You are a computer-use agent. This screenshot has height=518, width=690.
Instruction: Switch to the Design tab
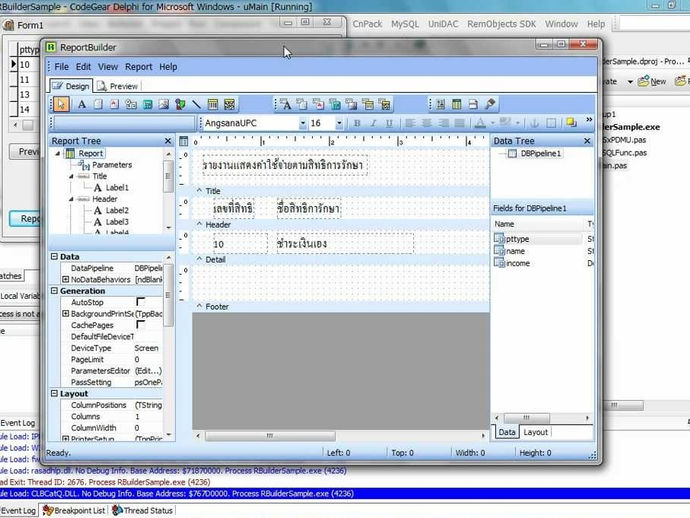pos(71,86)
